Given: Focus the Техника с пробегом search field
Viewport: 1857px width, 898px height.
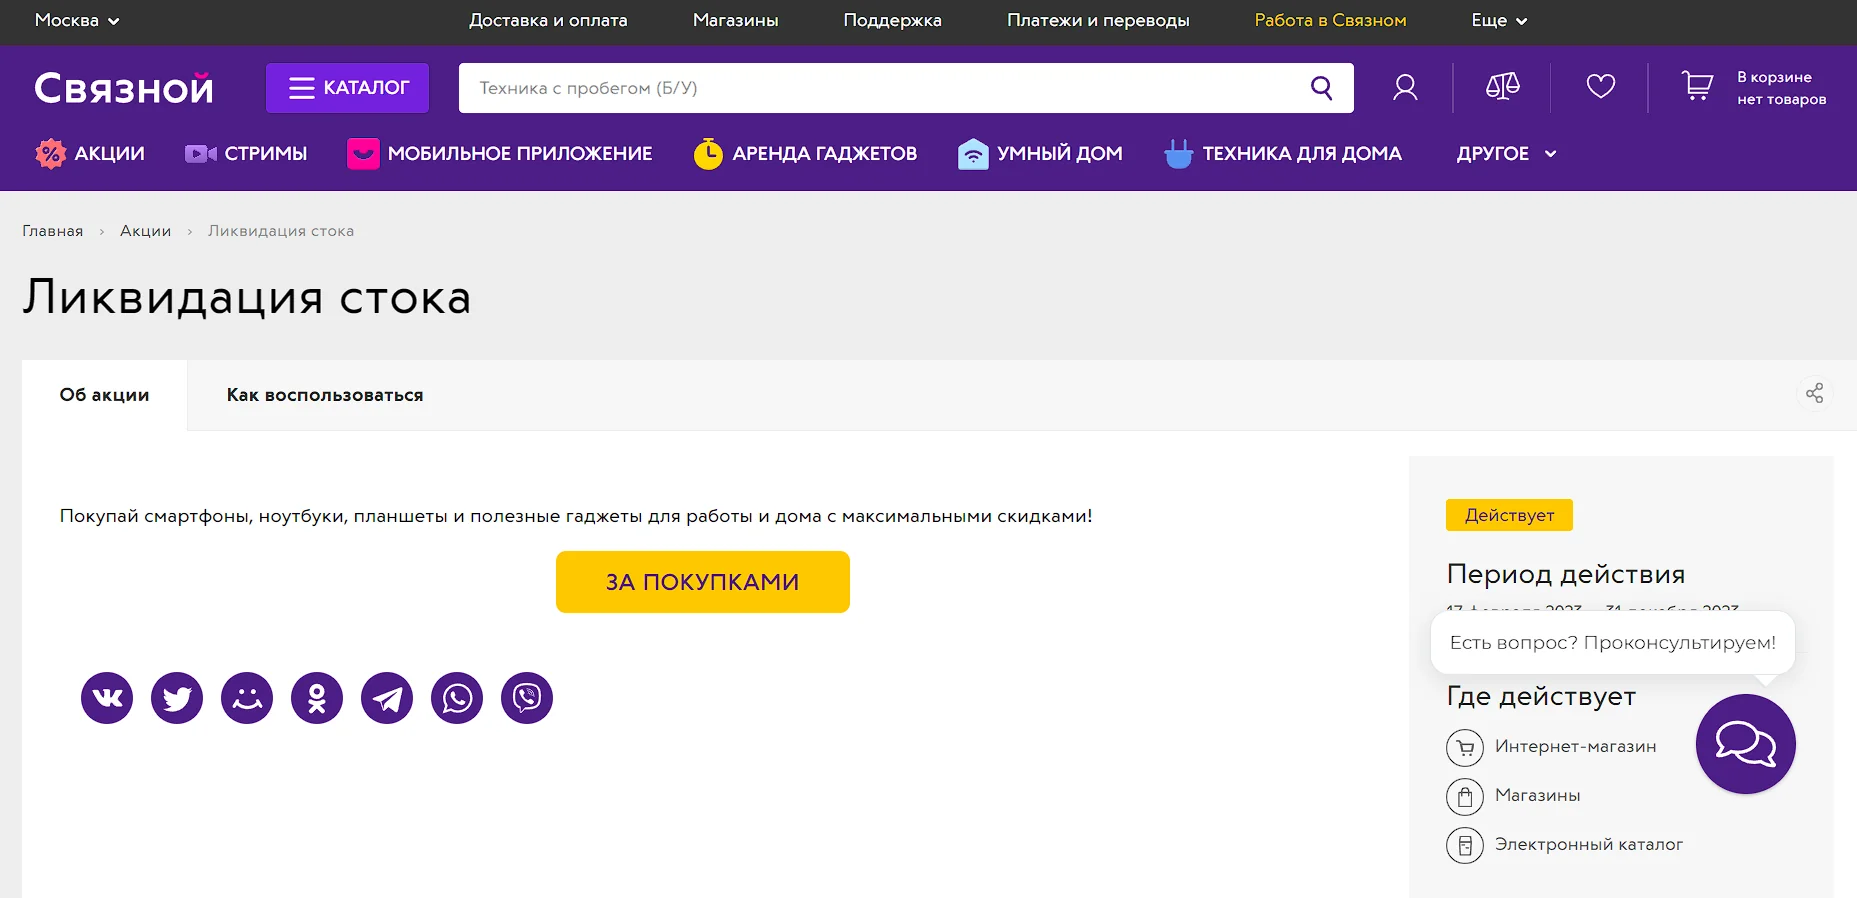Looking at the screenshot, I should pyautogui.click(x=880, y=88).
